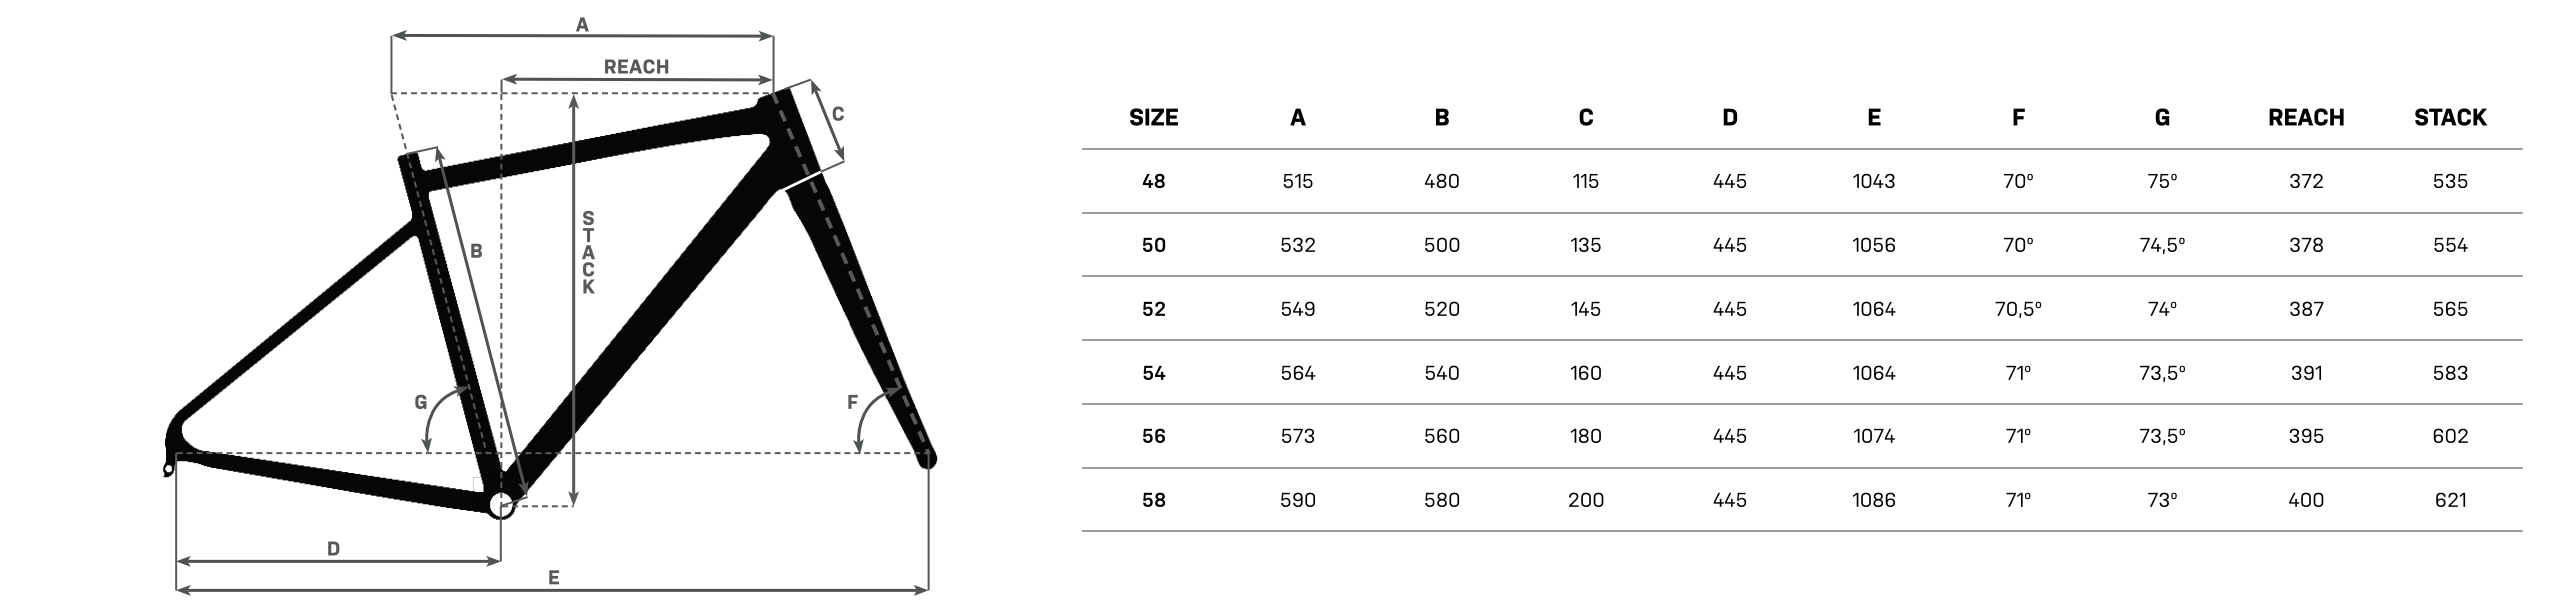Click the B seat tube label
This screenshot has height=616, width=2560.
pyautogui.click(x=476, y=251)
